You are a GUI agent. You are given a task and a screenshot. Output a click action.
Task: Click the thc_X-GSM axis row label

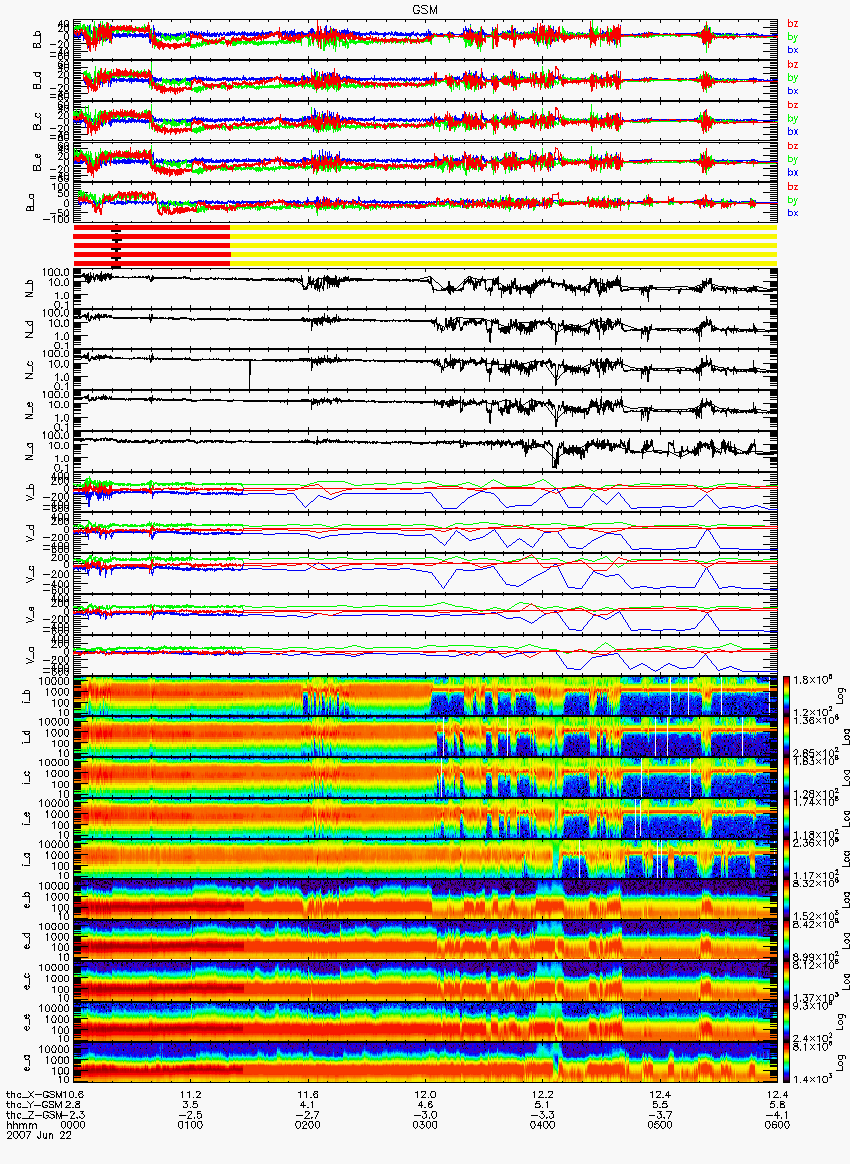(x=35, y=1094)
